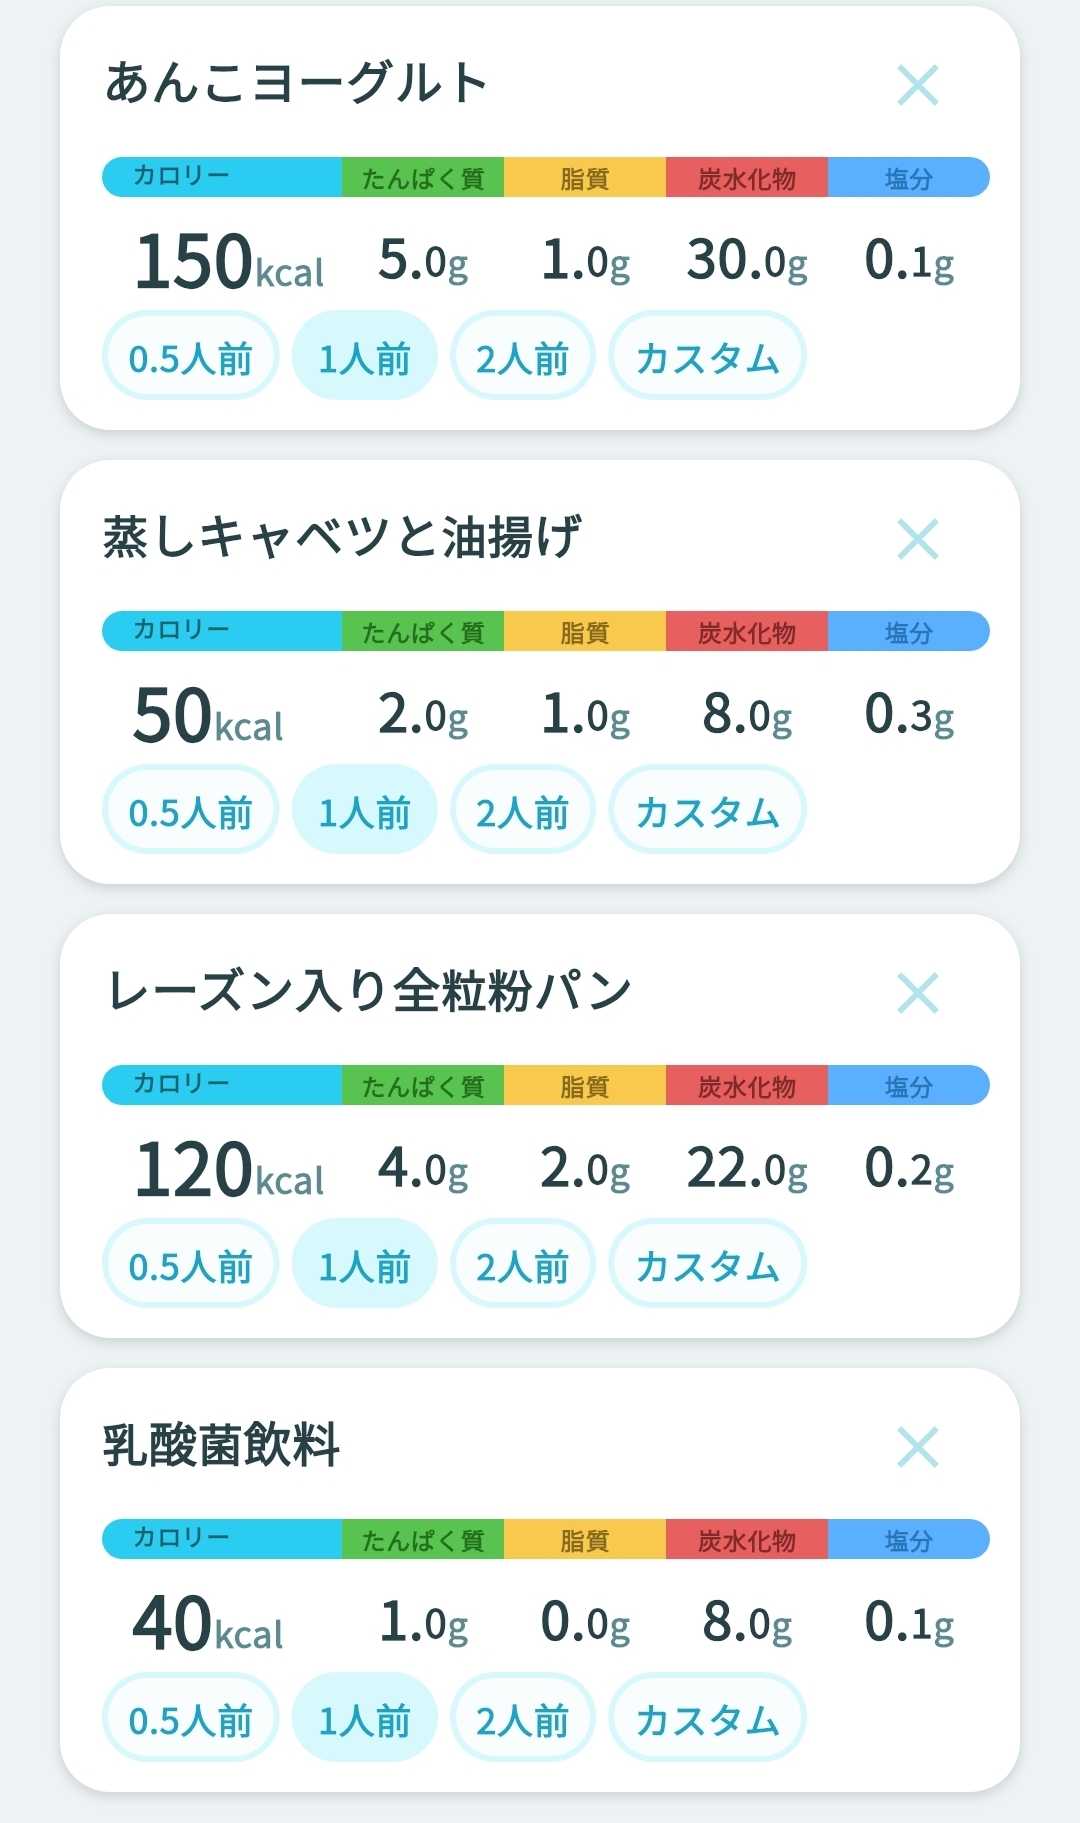Viewport: 1080px width, 1823px height.
Task: Set レーズン入り全粒粉パン to 0.5人前
Action: pos(190,1264)
